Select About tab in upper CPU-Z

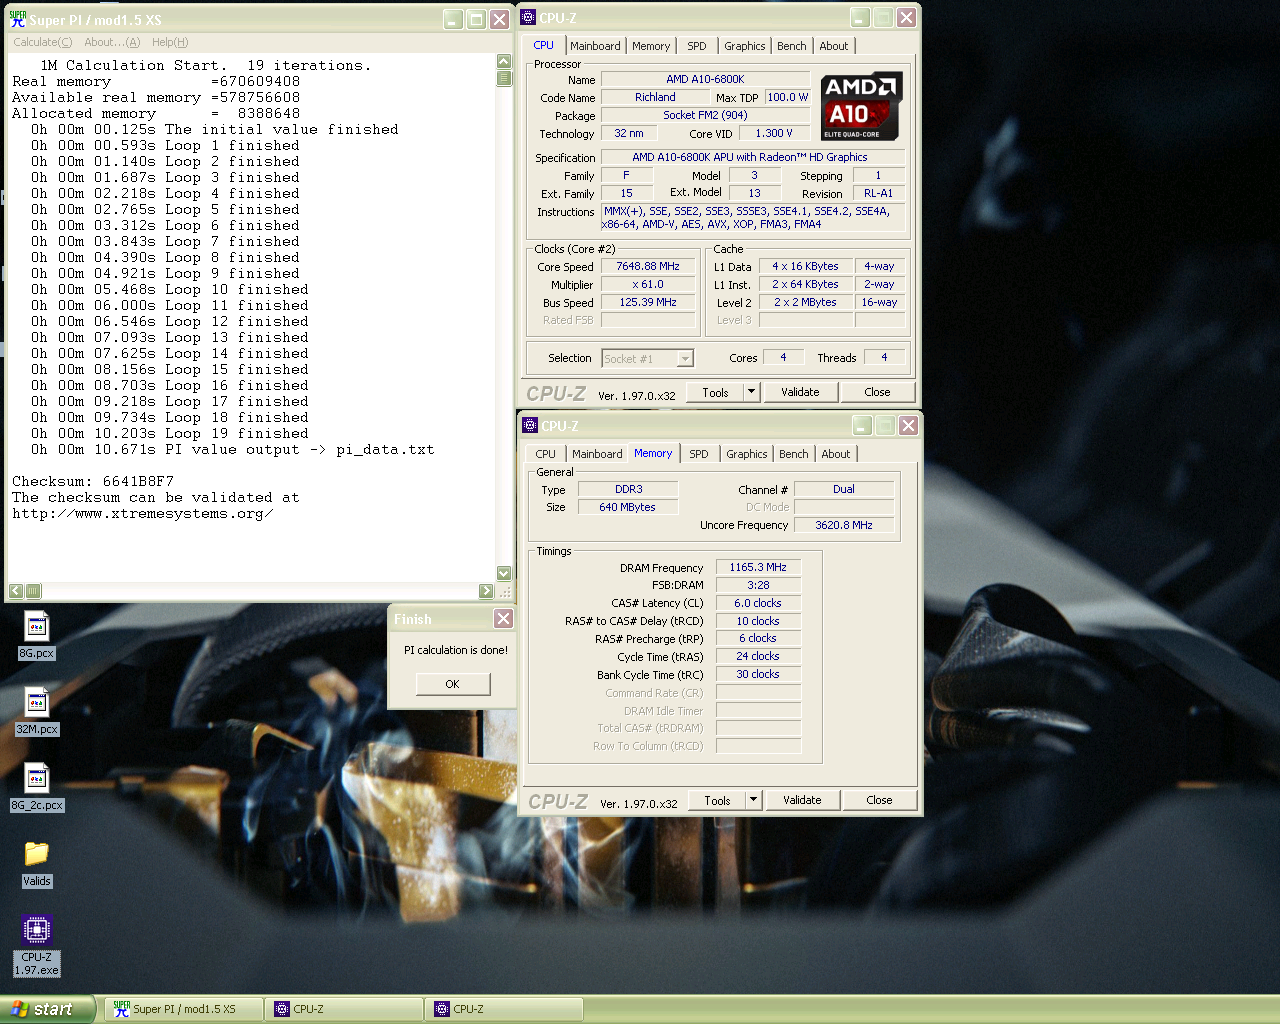tap(834, 46)
